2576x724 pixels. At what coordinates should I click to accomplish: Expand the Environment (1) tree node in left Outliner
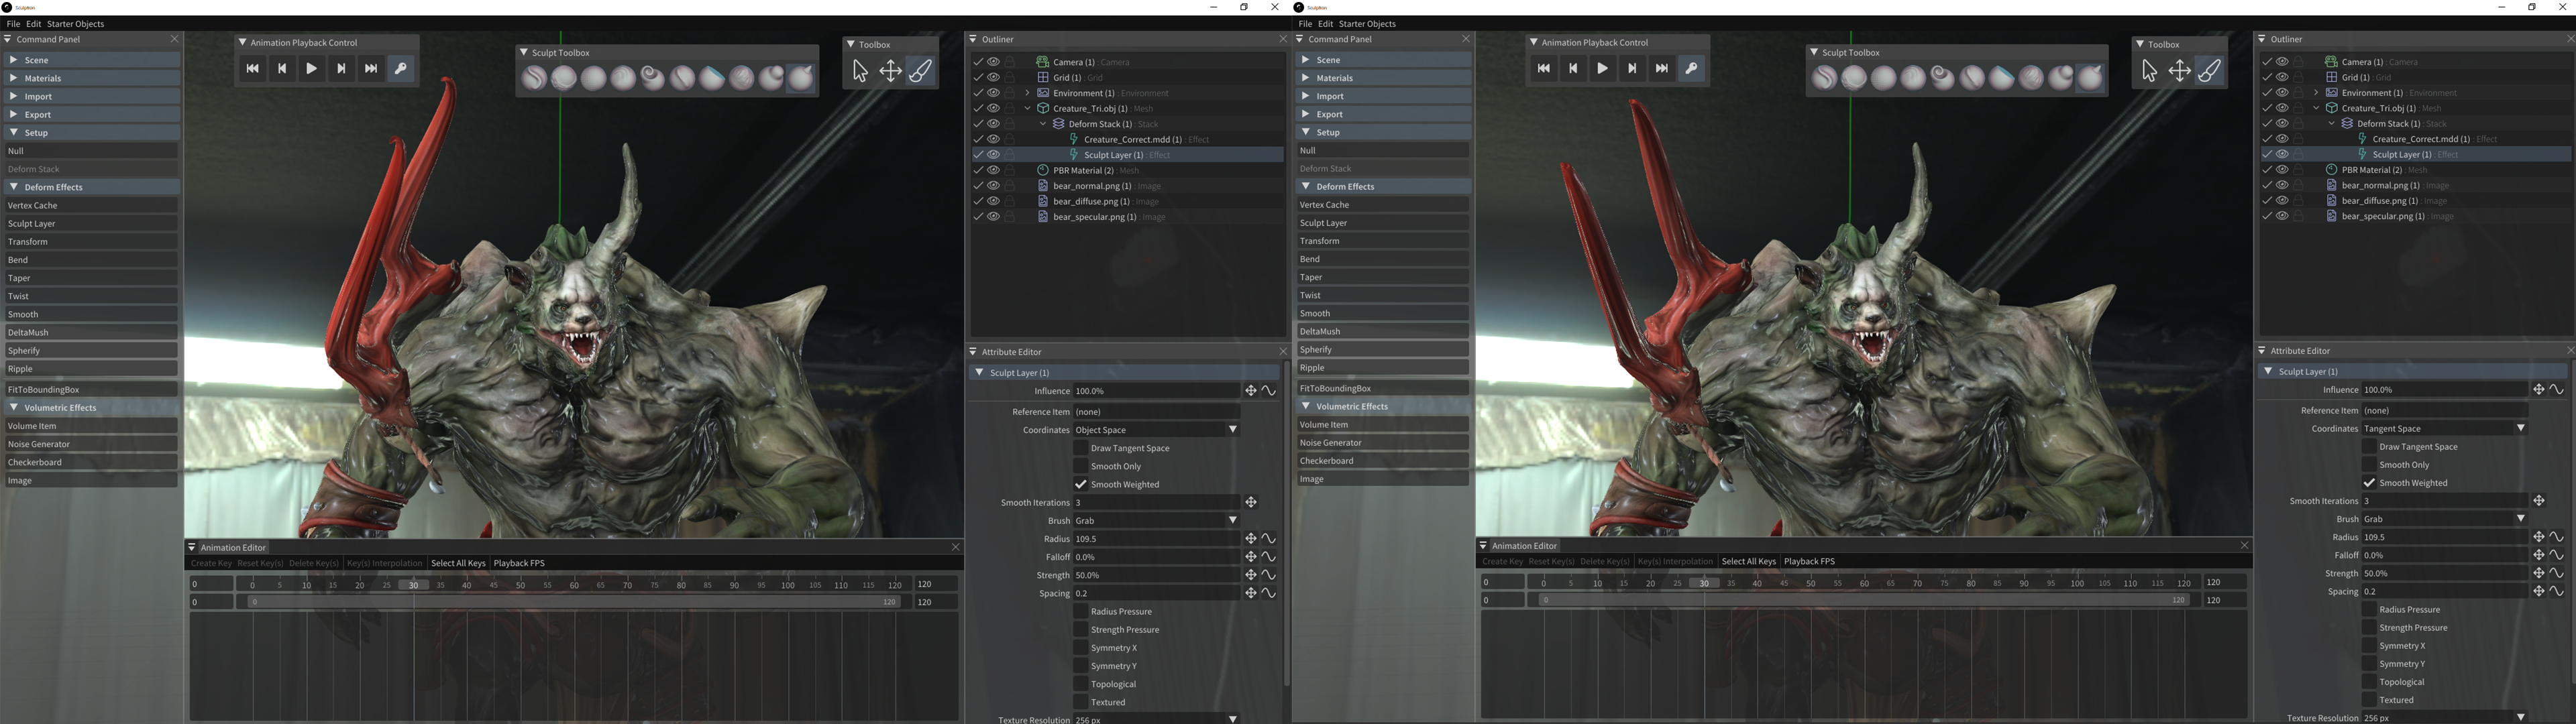point(1027,93)
